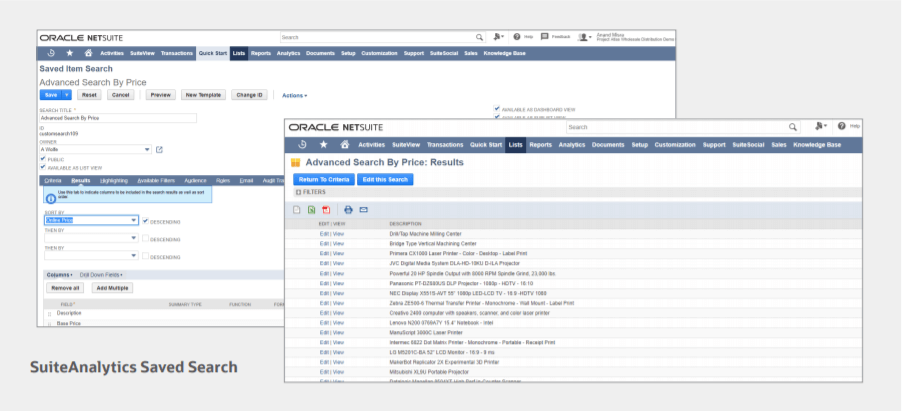Open Recent Records icon in the Results window
This screenshot has height=411, width=904.
coord(302,145)
